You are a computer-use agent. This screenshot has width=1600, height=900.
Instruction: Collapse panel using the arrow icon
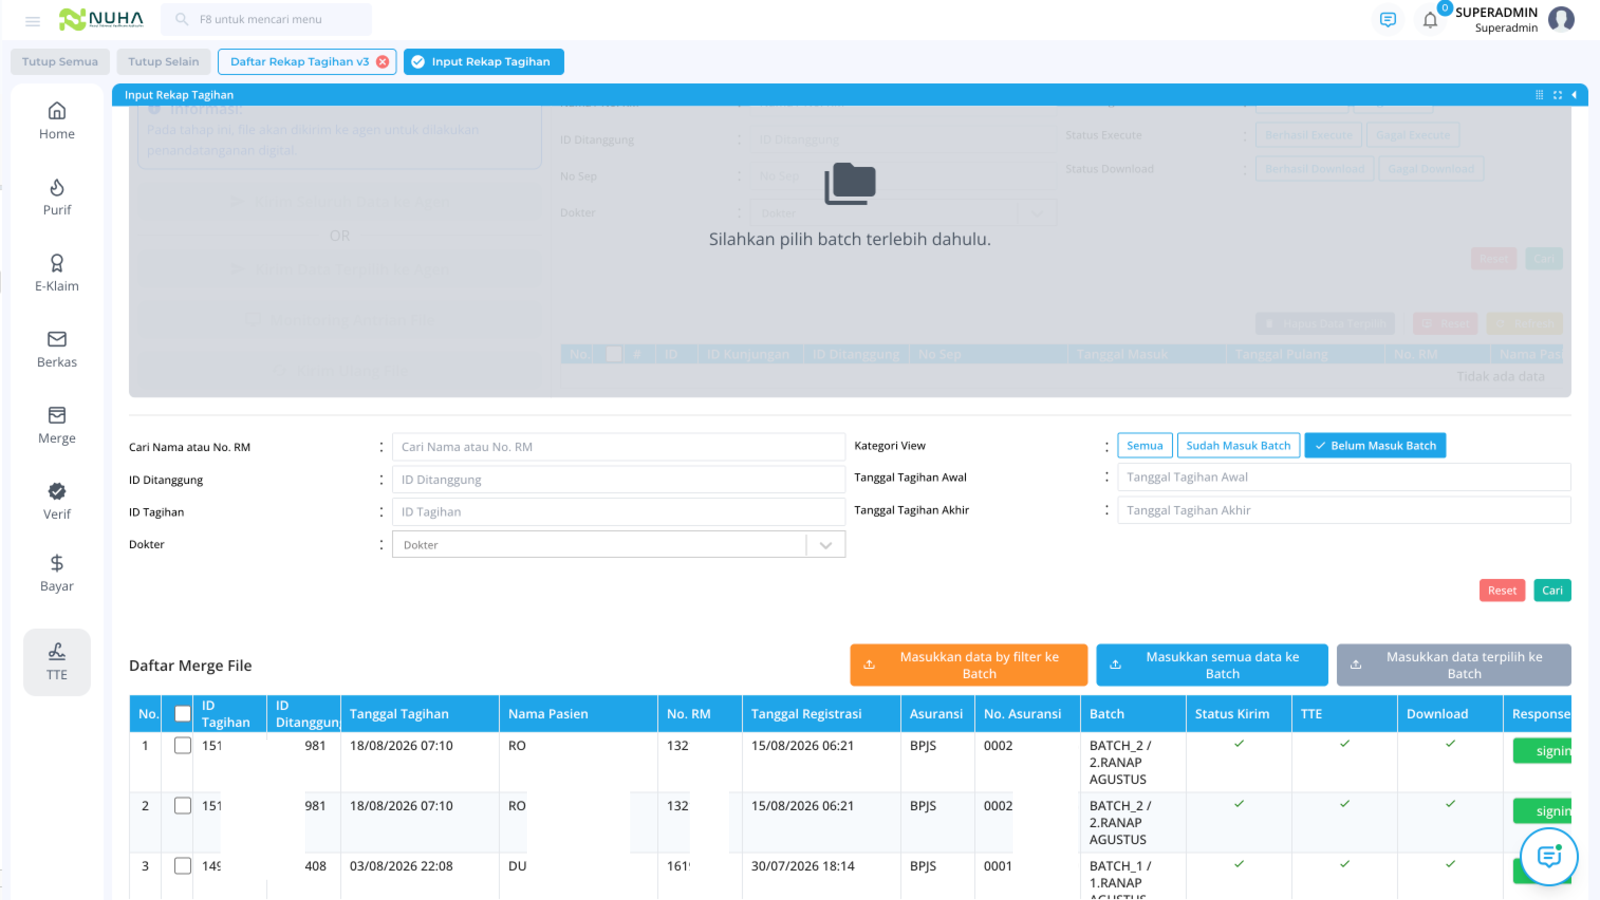tap(1574, 95)
